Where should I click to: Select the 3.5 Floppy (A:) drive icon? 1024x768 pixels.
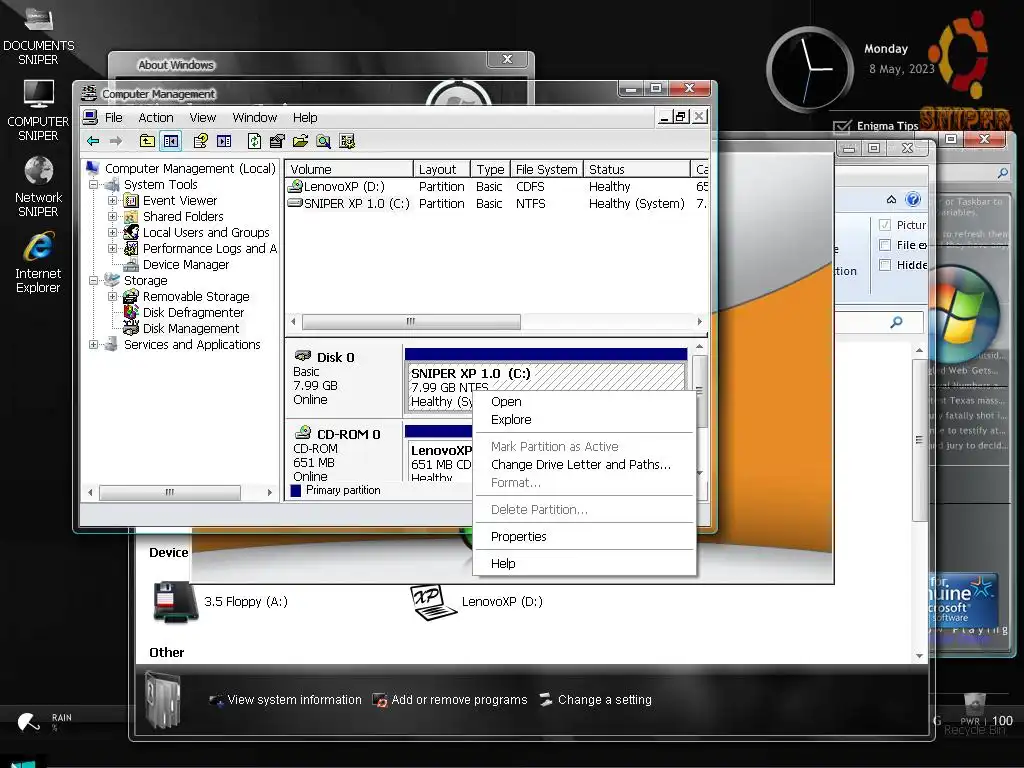click(x=175, y=601)
